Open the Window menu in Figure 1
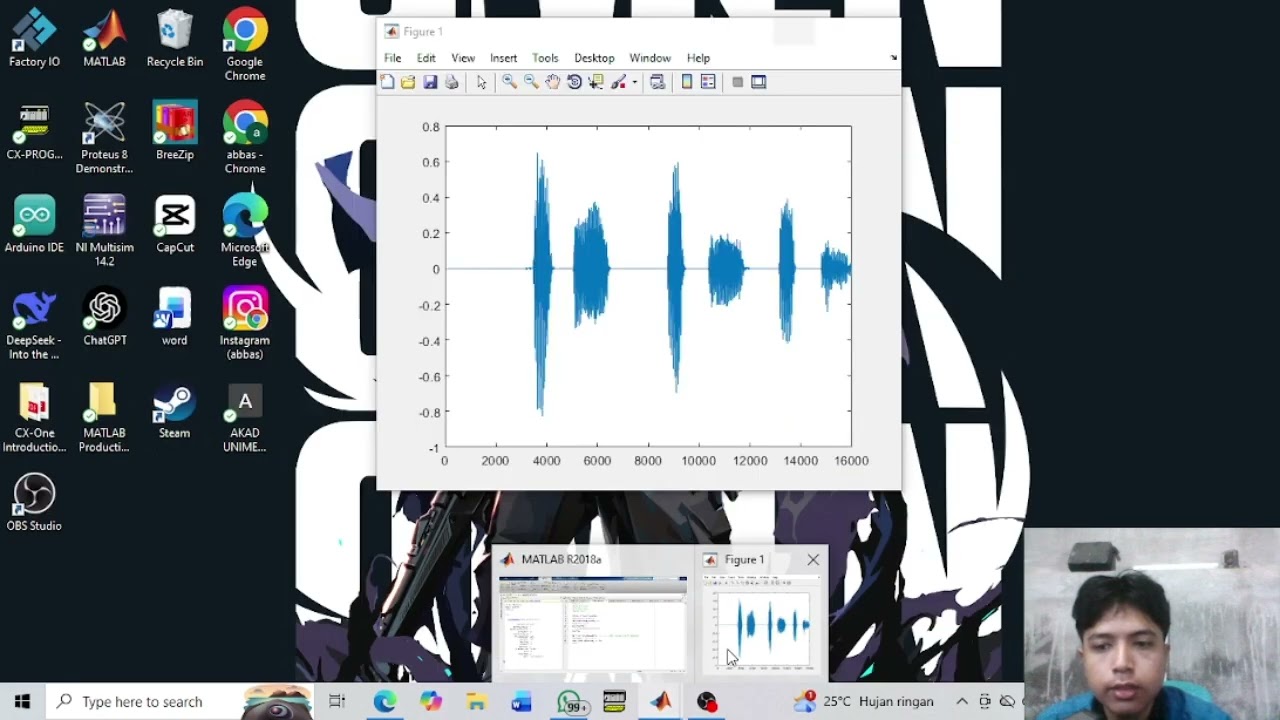The height and width of the screenshot is (720, 1280). click(650, 58)
